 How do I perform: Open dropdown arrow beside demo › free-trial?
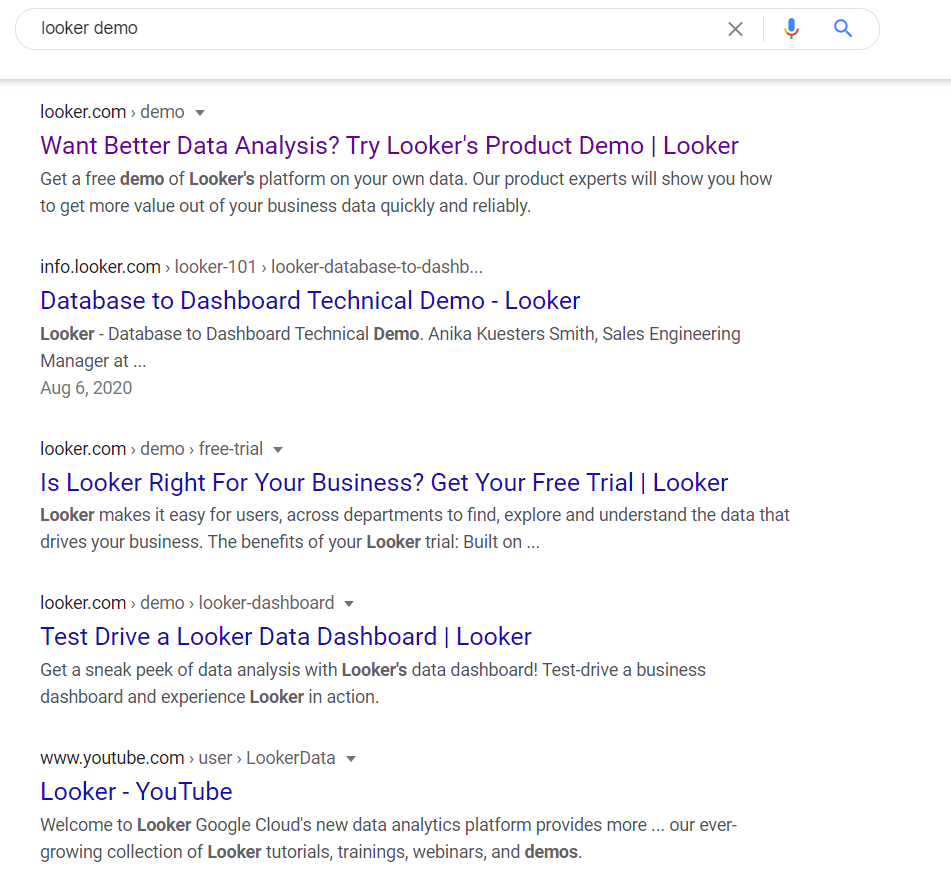click(x=278, y=450)
